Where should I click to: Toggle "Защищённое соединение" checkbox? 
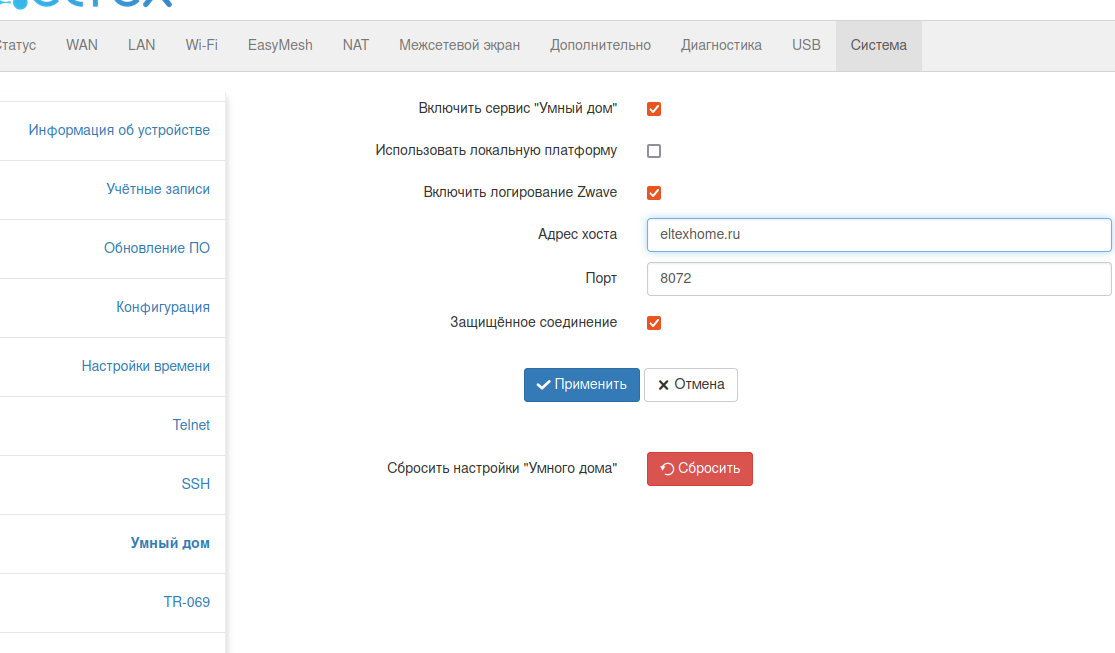tap(654, 323)
